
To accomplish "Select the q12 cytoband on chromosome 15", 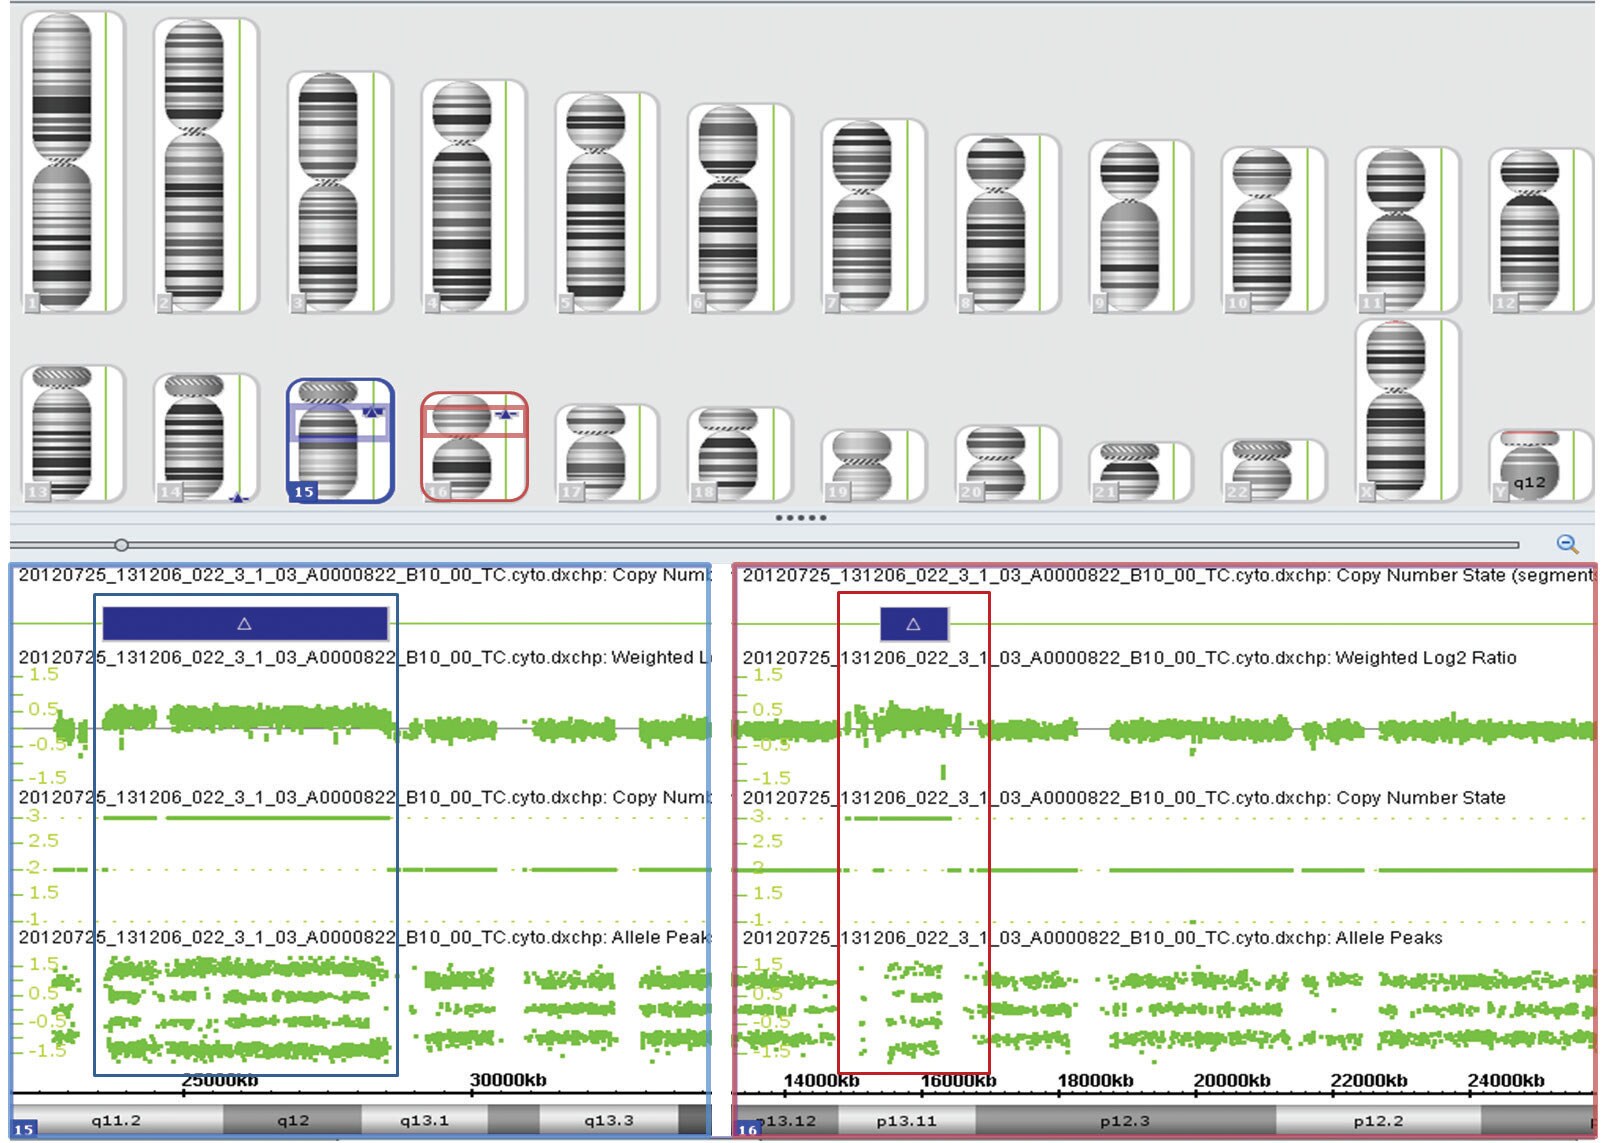I will (x=292, y=1121).
